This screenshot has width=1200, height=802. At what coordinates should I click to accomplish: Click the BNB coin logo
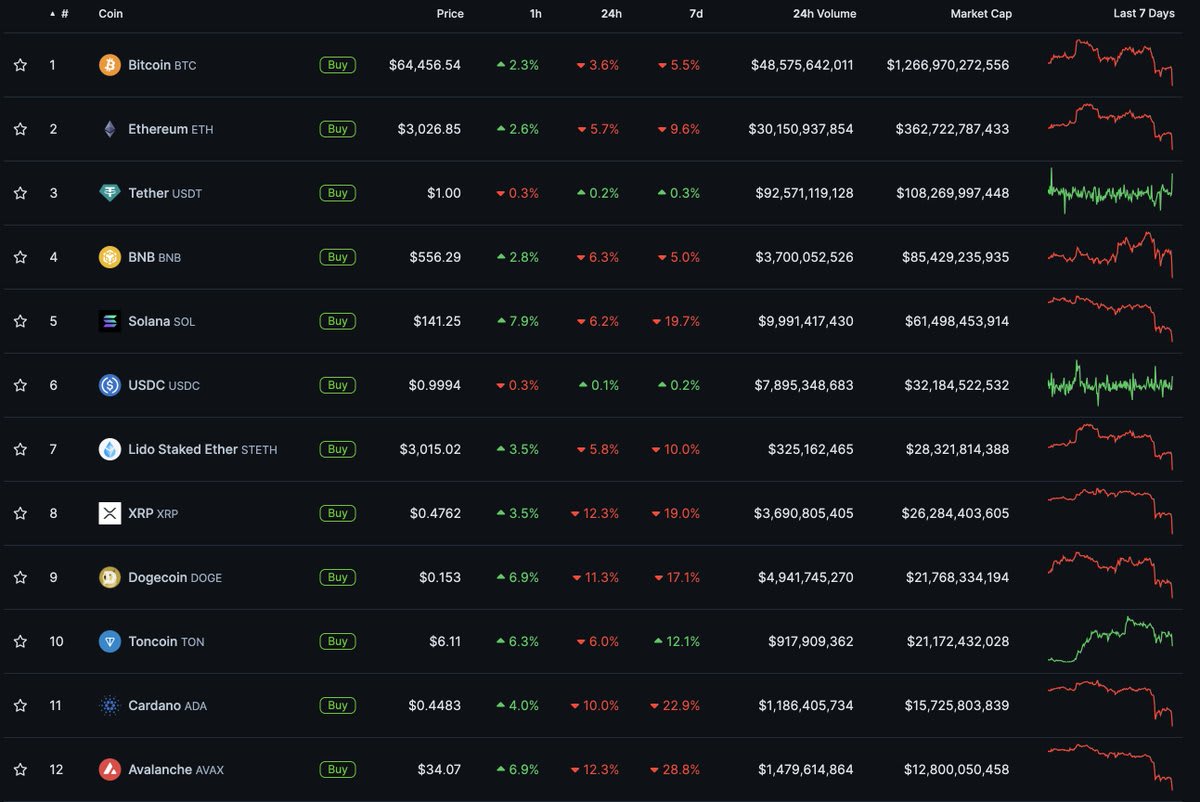point(110,257)
